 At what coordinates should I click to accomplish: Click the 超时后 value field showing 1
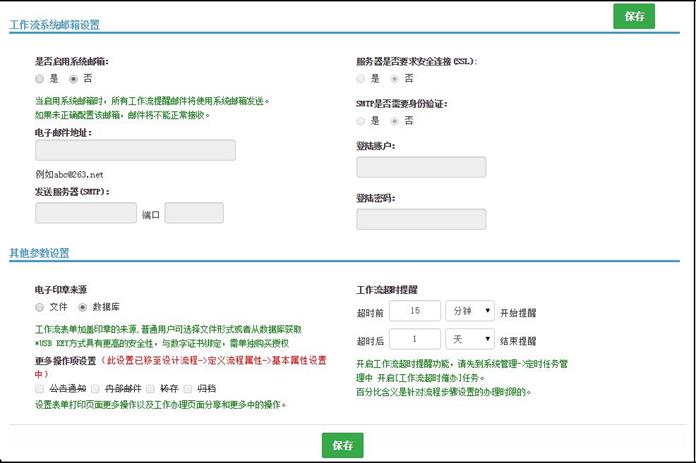click(x=415, y=339)
